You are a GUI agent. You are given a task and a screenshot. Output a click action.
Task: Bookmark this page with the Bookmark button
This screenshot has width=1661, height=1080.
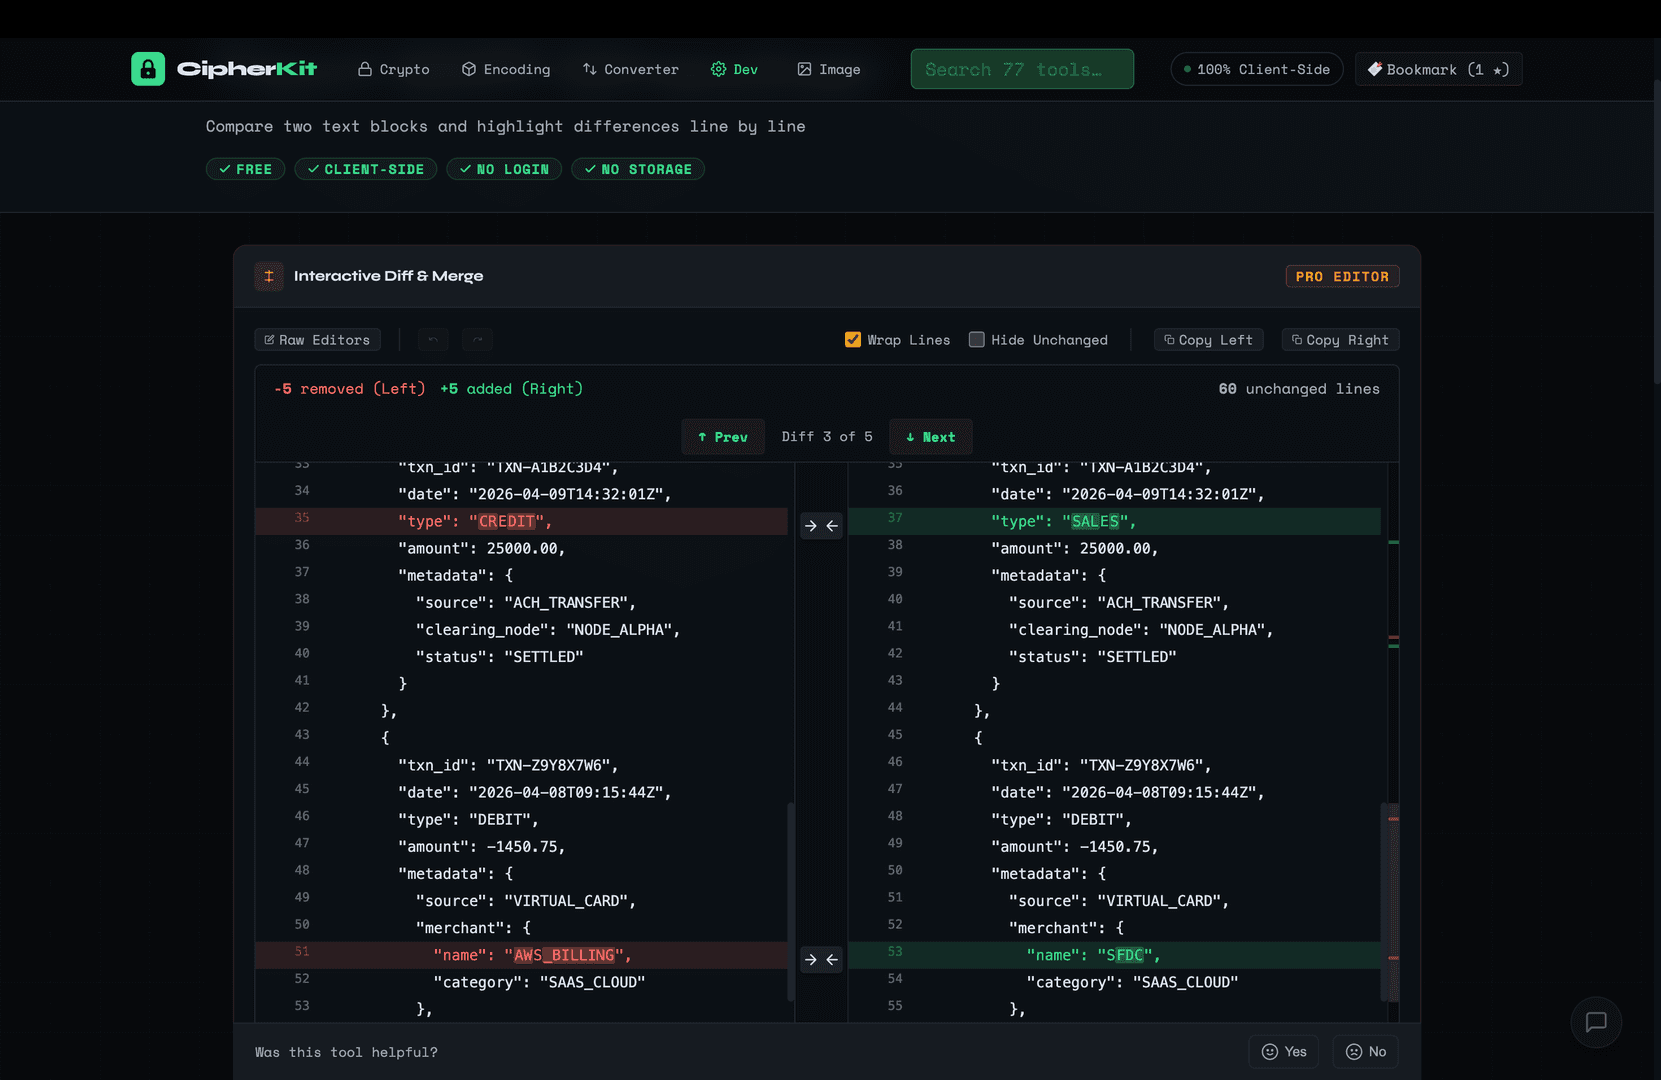(1439, 69)
